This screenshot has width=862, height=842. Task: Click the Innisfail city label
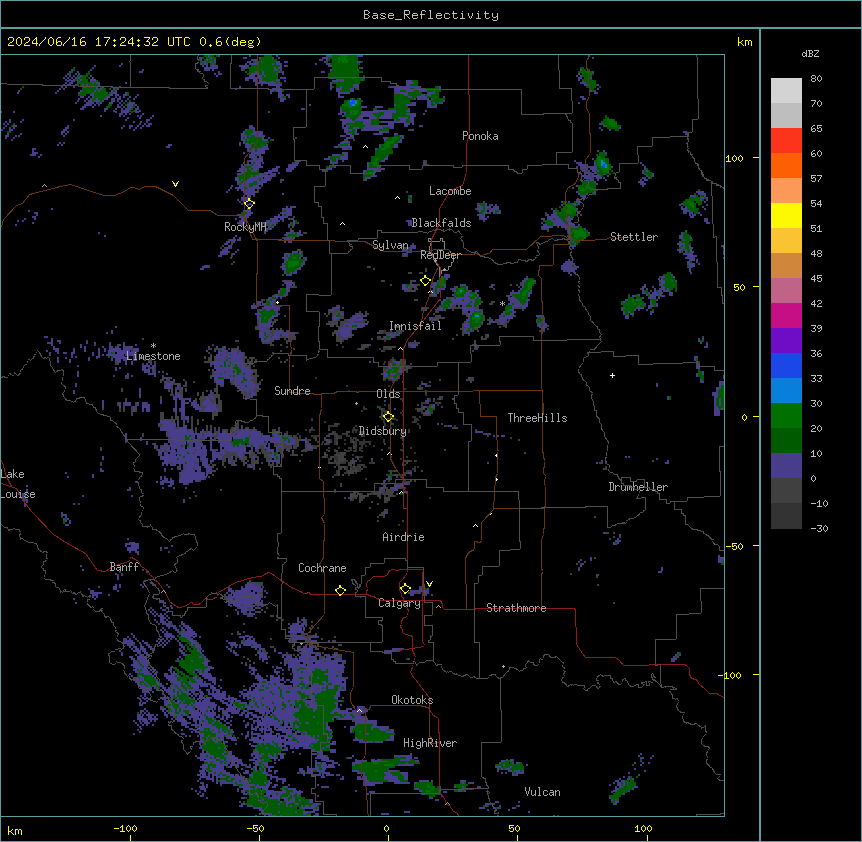(x=415, y=326)
